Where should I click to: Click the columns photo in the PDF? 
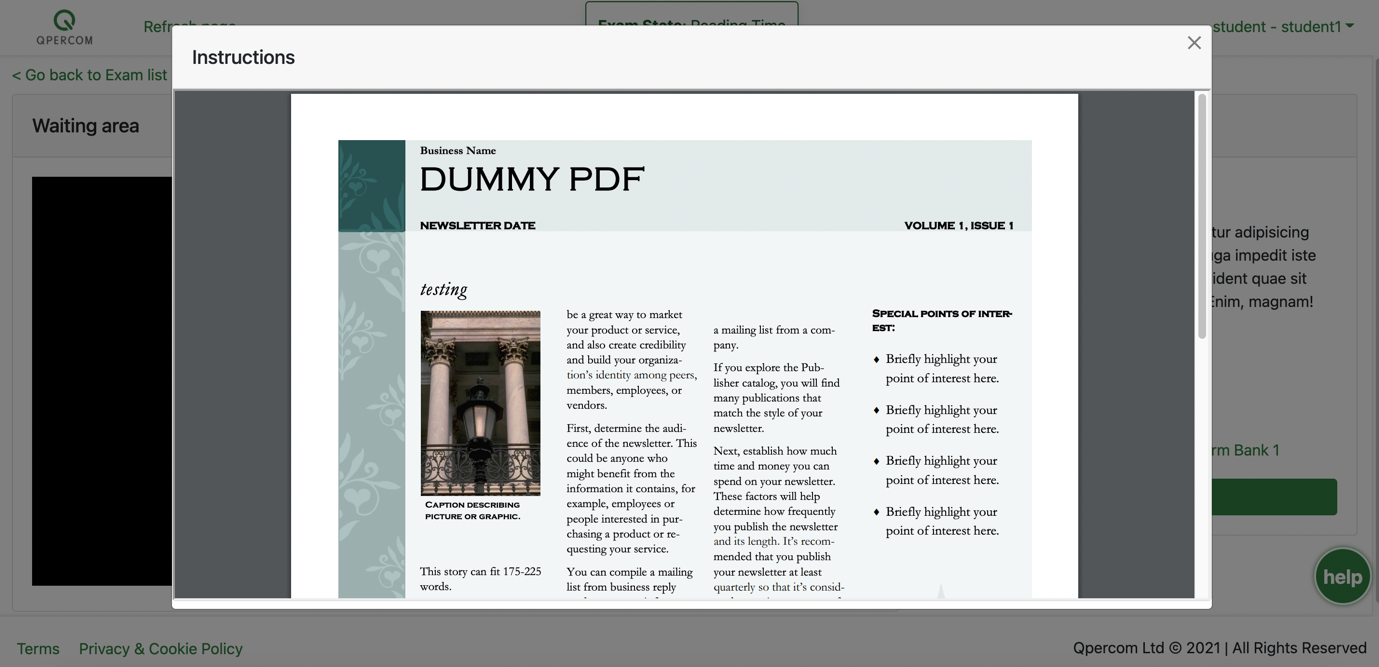click(x=480, y=403)
